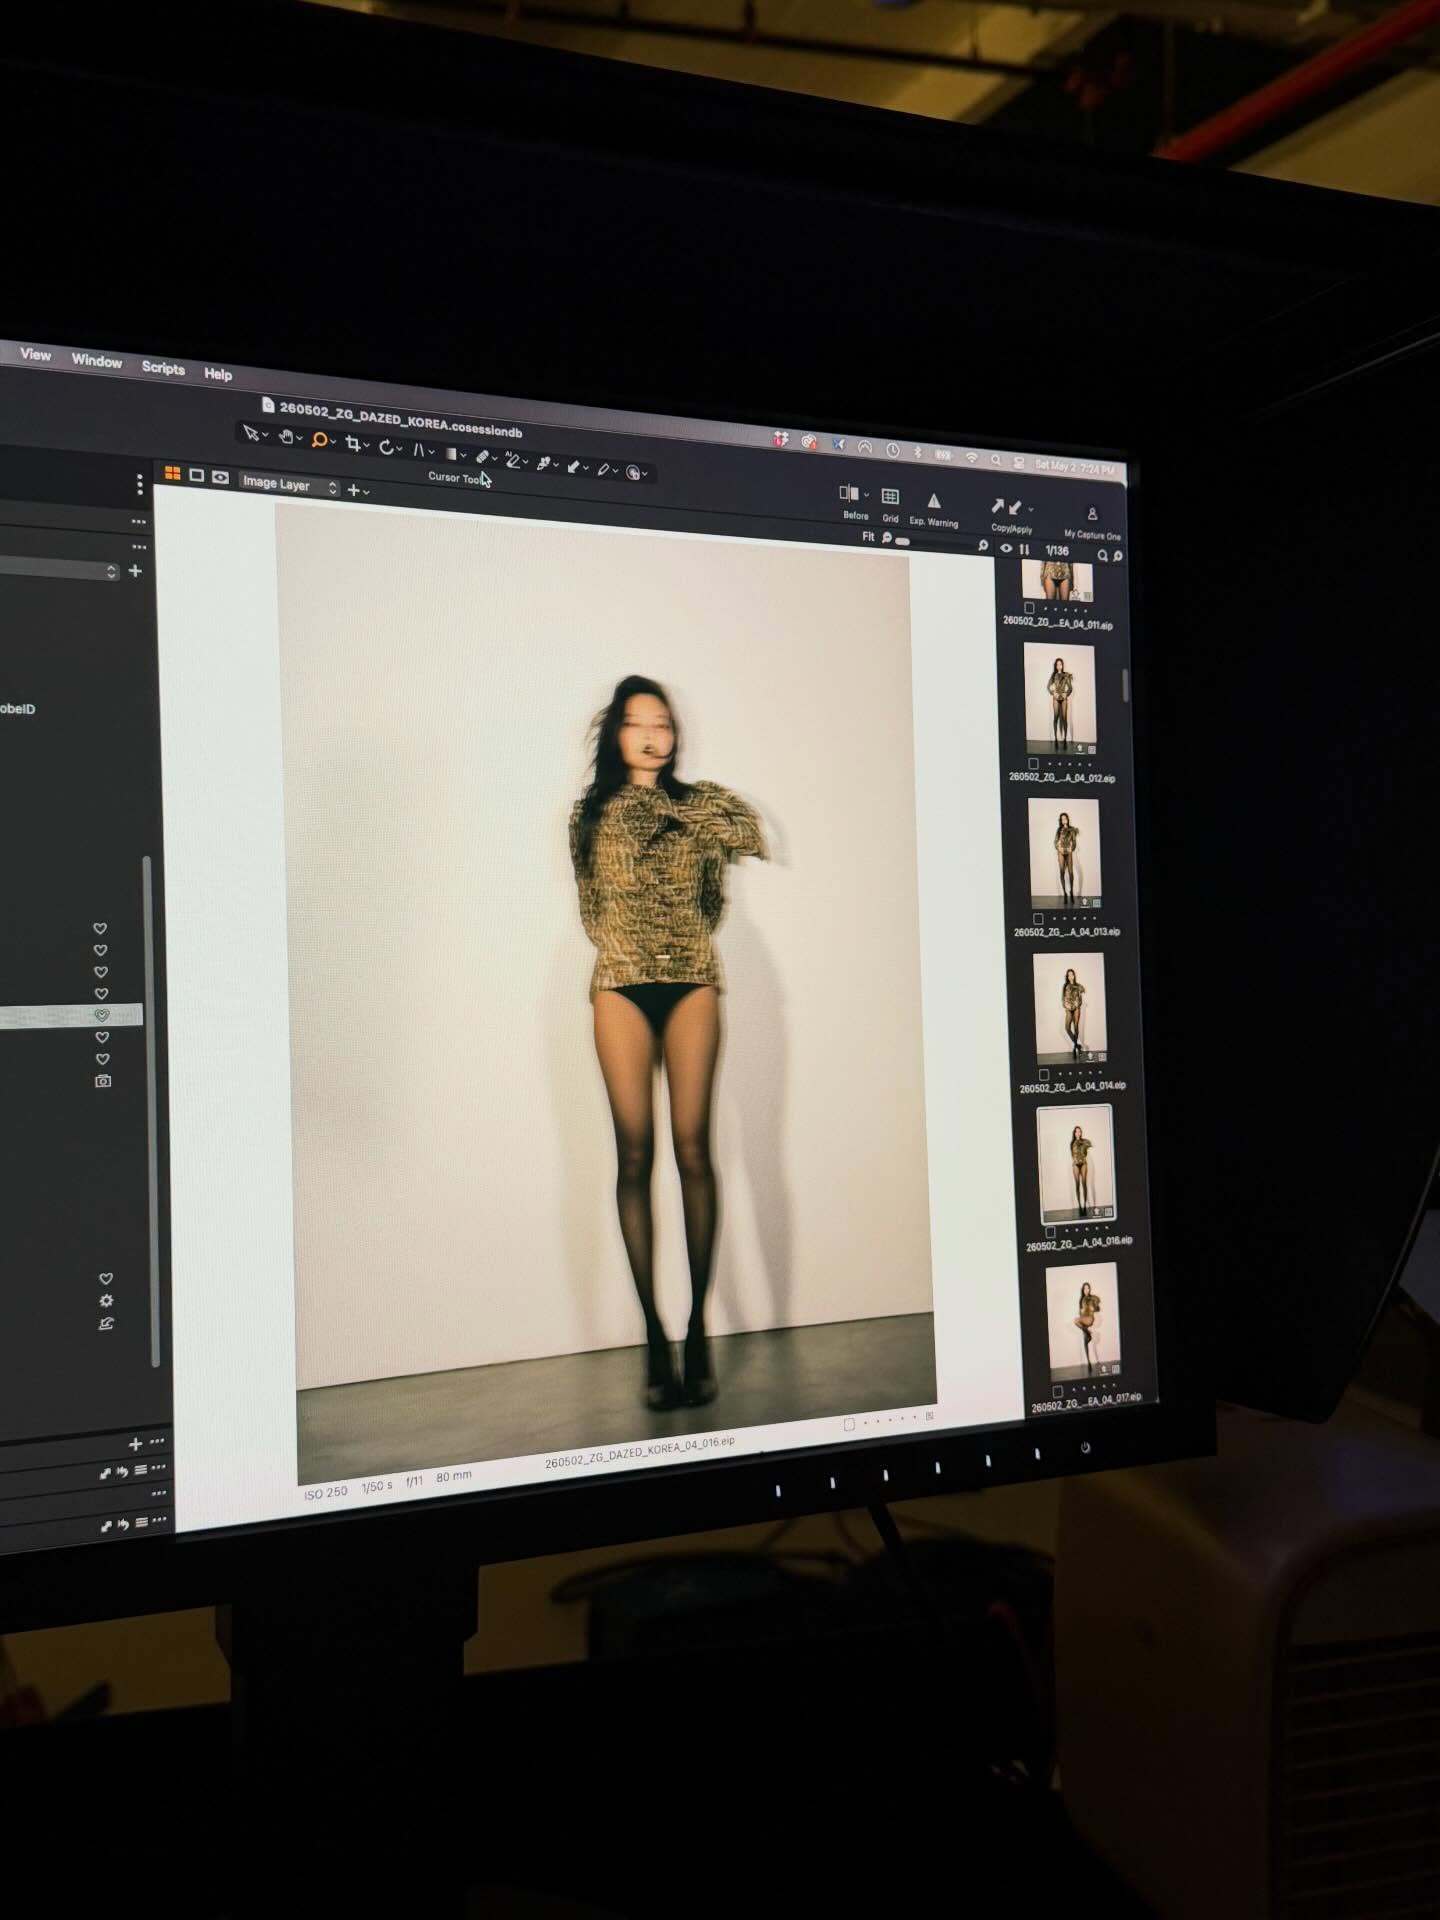Select the pointer cursor tool
The image size is (1440, 1920).
tap(251, 433)
